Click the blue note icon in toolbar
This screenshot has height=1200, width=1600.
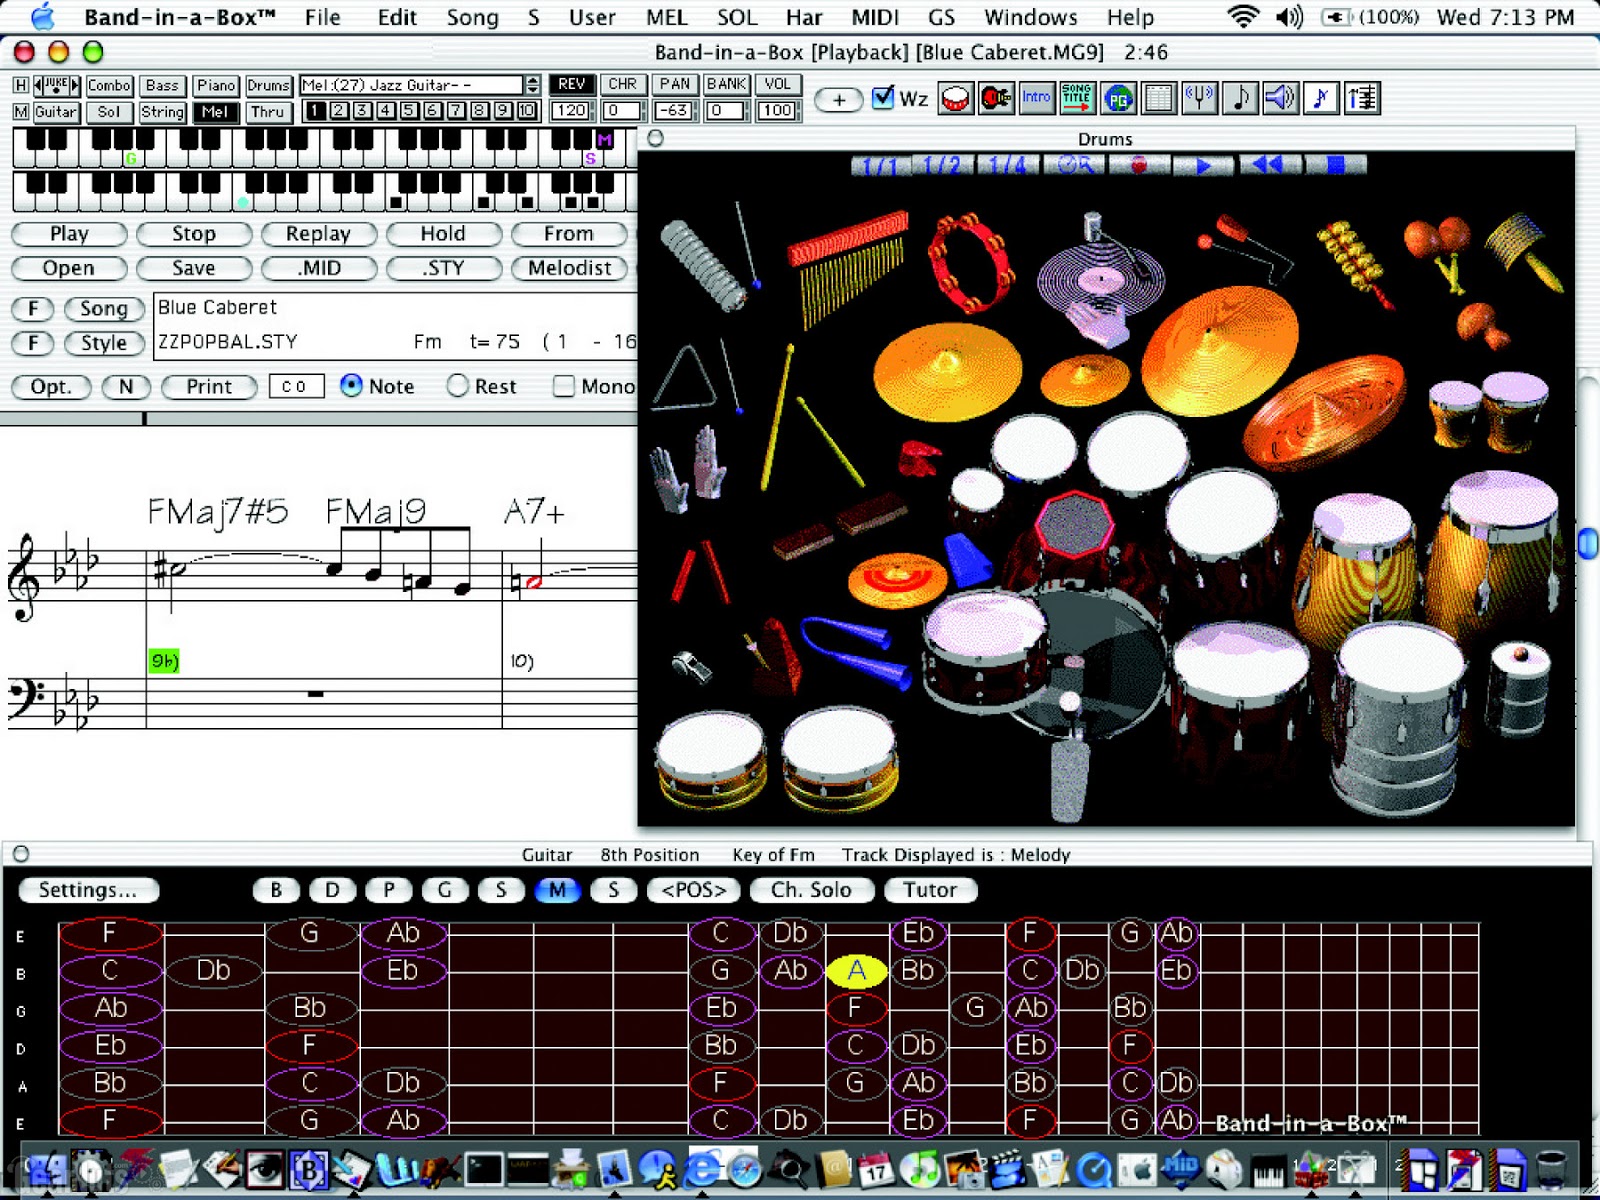click(1321, 98)
